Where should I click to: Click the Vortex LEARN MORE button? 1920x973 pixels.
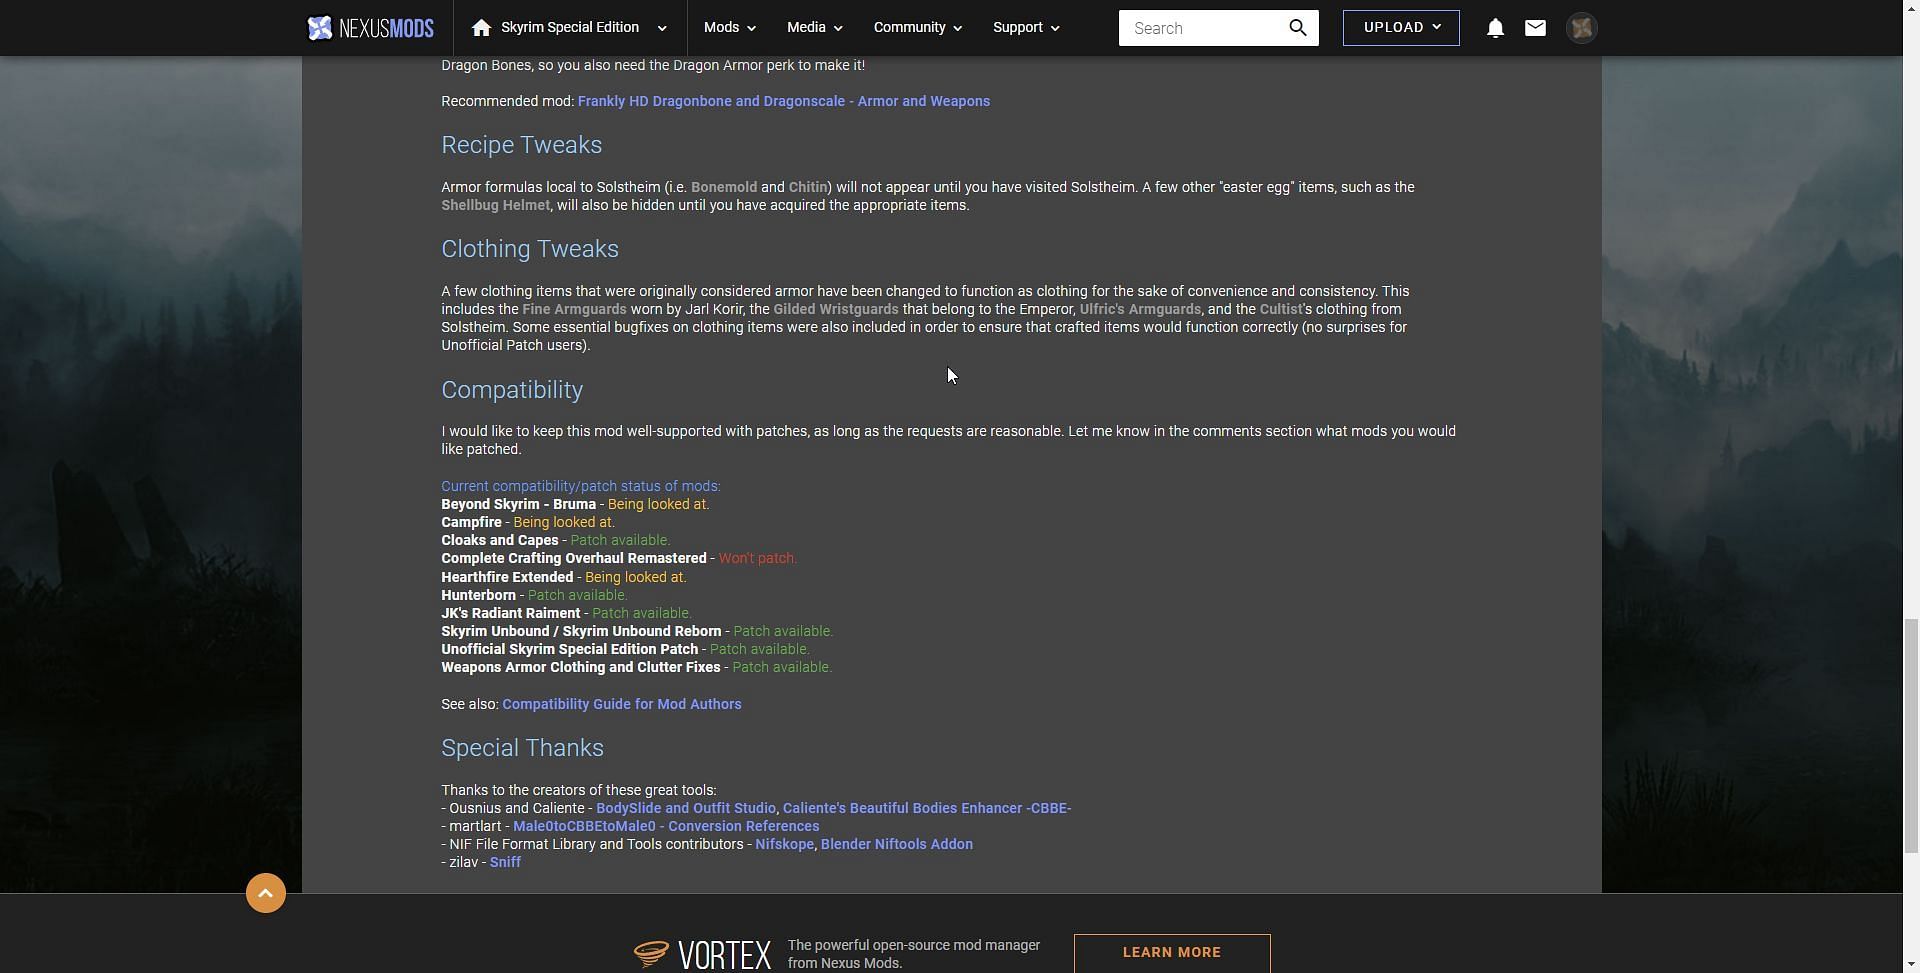(1172, 953)
